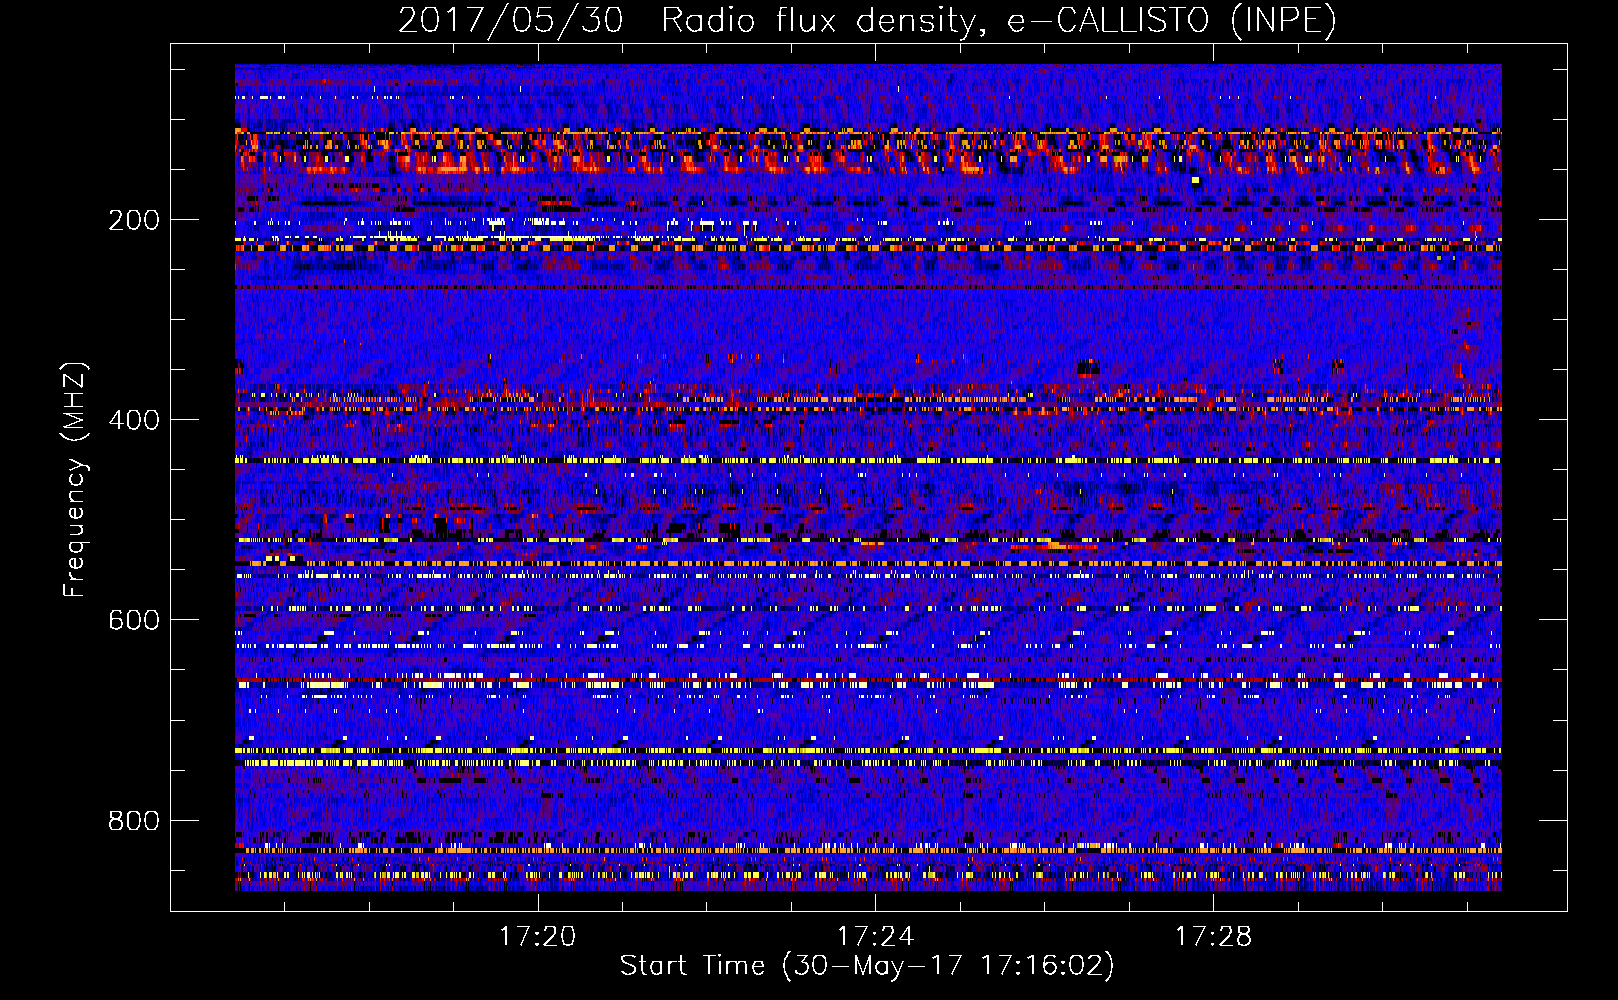Click the Start Time axis label

[867, 966]
